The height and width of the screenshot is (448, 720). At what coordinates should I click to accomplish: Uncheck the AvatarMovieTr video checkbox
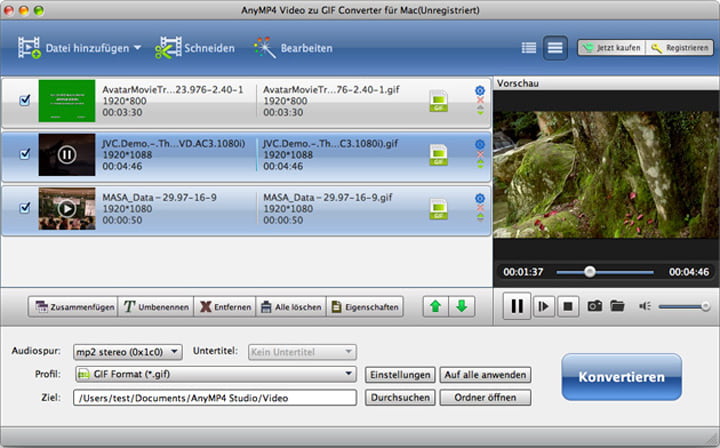[25, 100]
